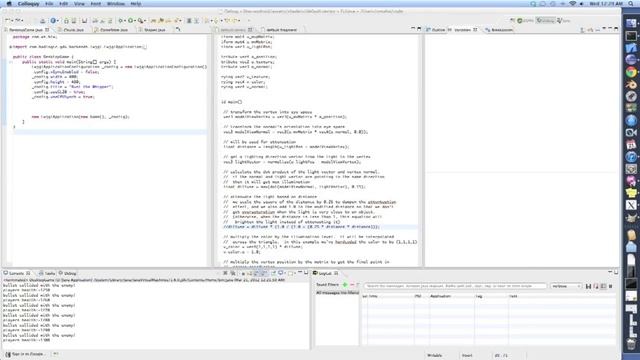Click the 'new LwjglApplication' code line
This screenshot has width=640, height=360.
(80, 117)
